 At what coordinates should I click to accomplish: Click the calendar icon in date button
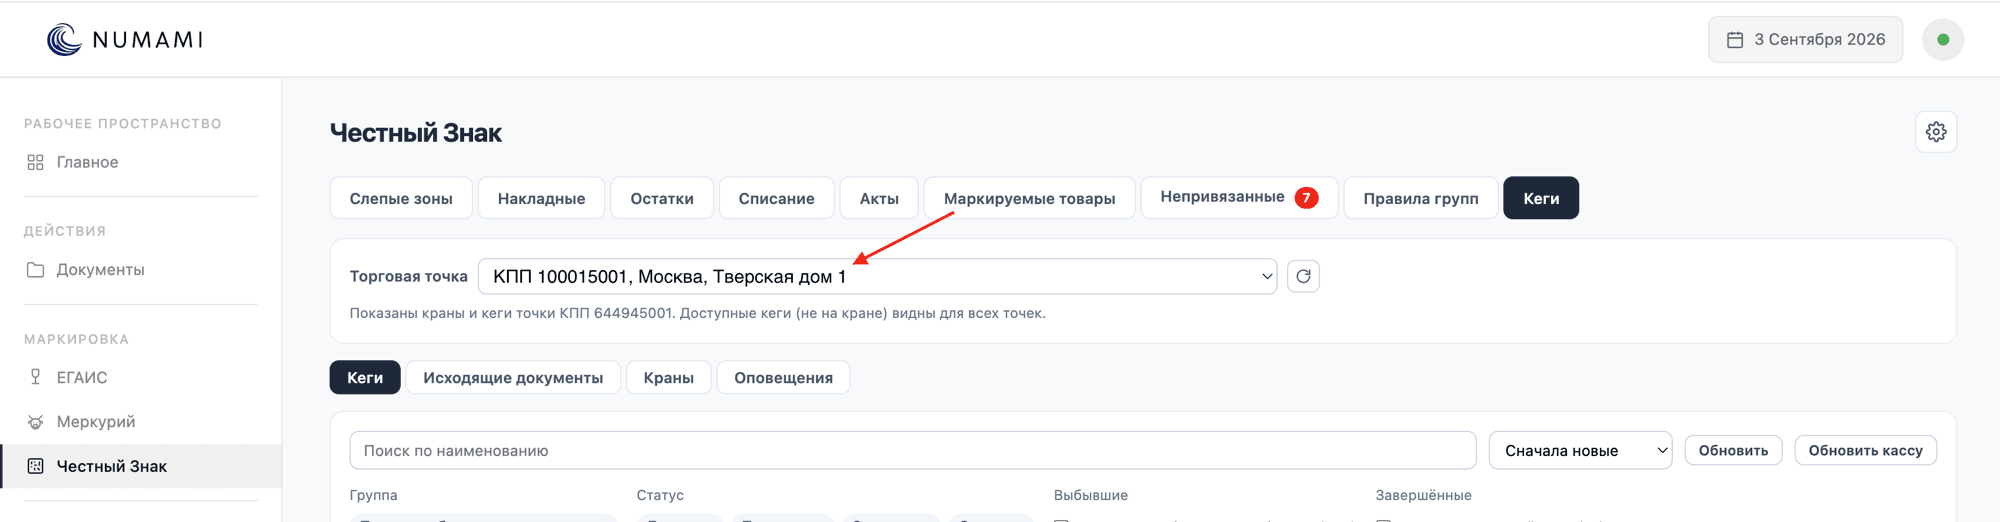[1735, 40]
